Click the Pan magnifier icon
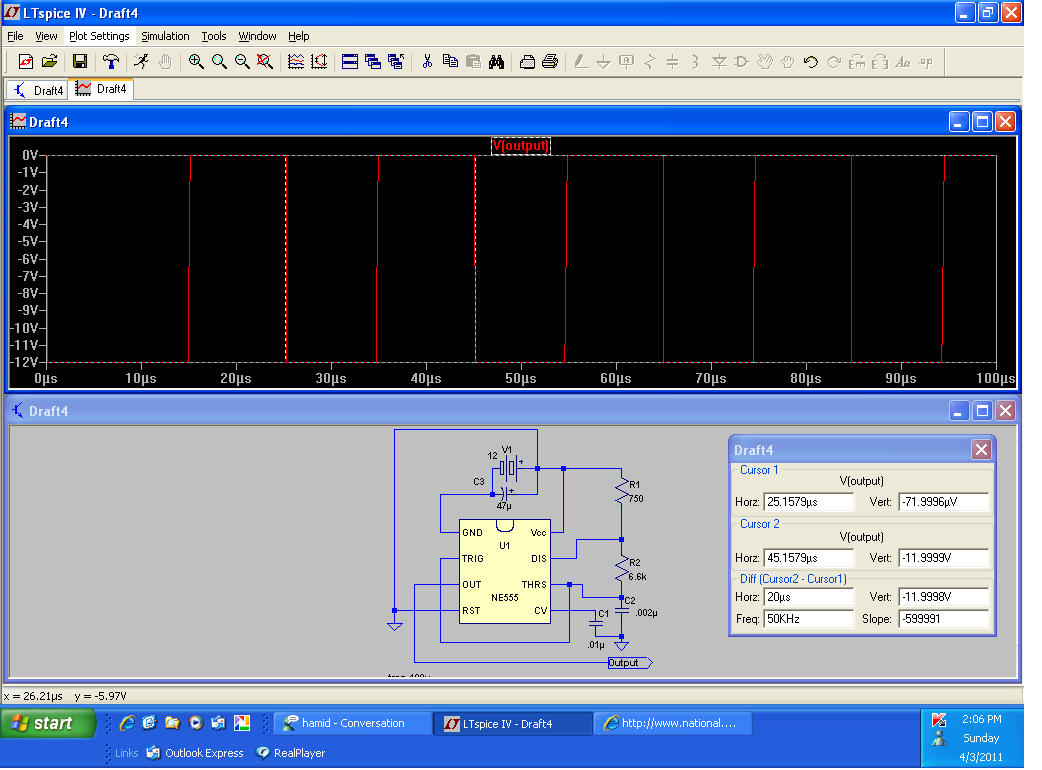 pos(219,62)
